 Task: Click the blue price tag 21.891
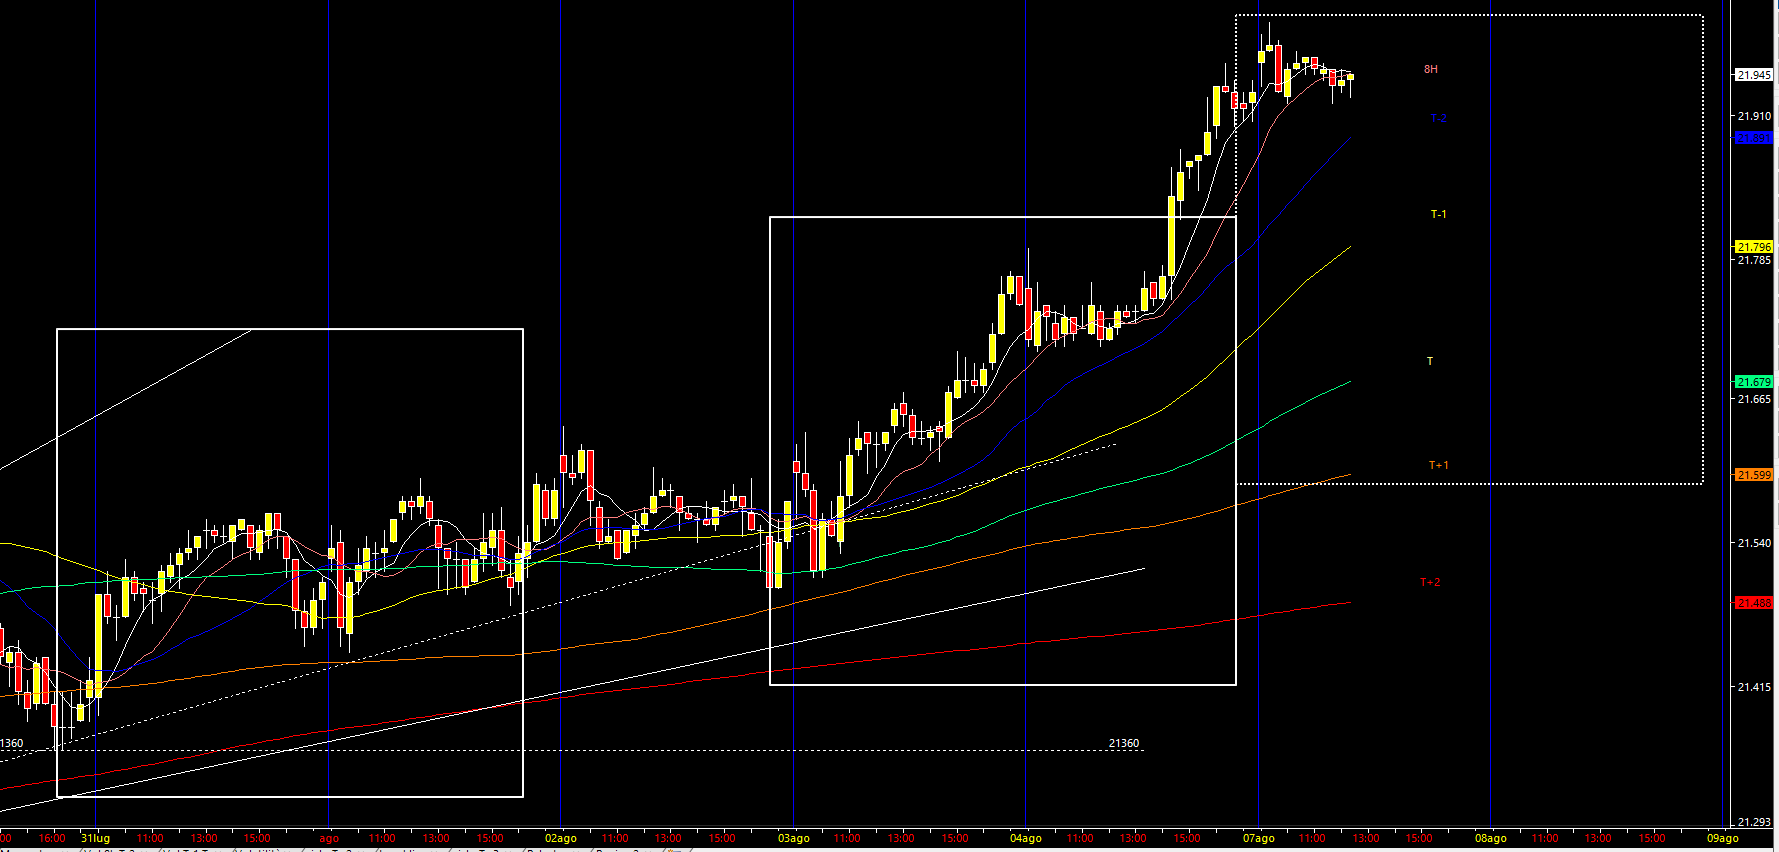pyautogui.click(x=1754, y=137)
